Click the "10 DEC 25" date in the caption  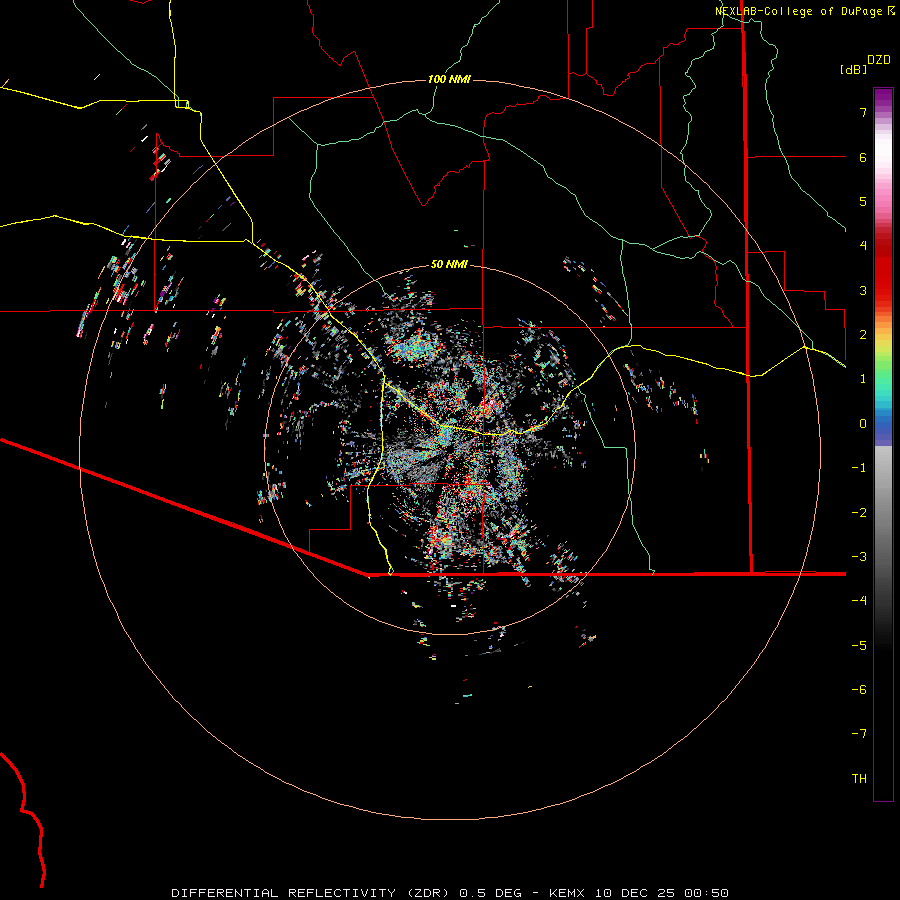click(x=634, y=893)
